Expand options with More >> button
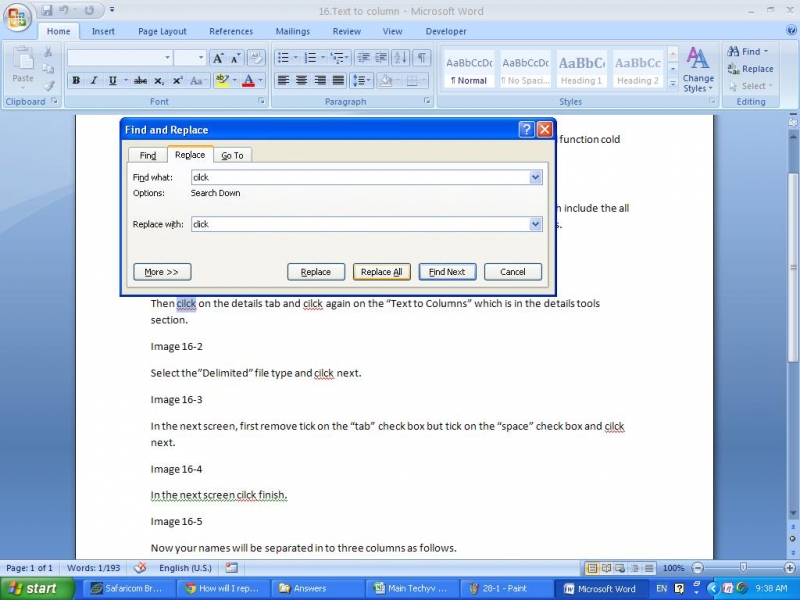Screen dimensions: 800x600 pyautogui.click(x=161, y=272)
